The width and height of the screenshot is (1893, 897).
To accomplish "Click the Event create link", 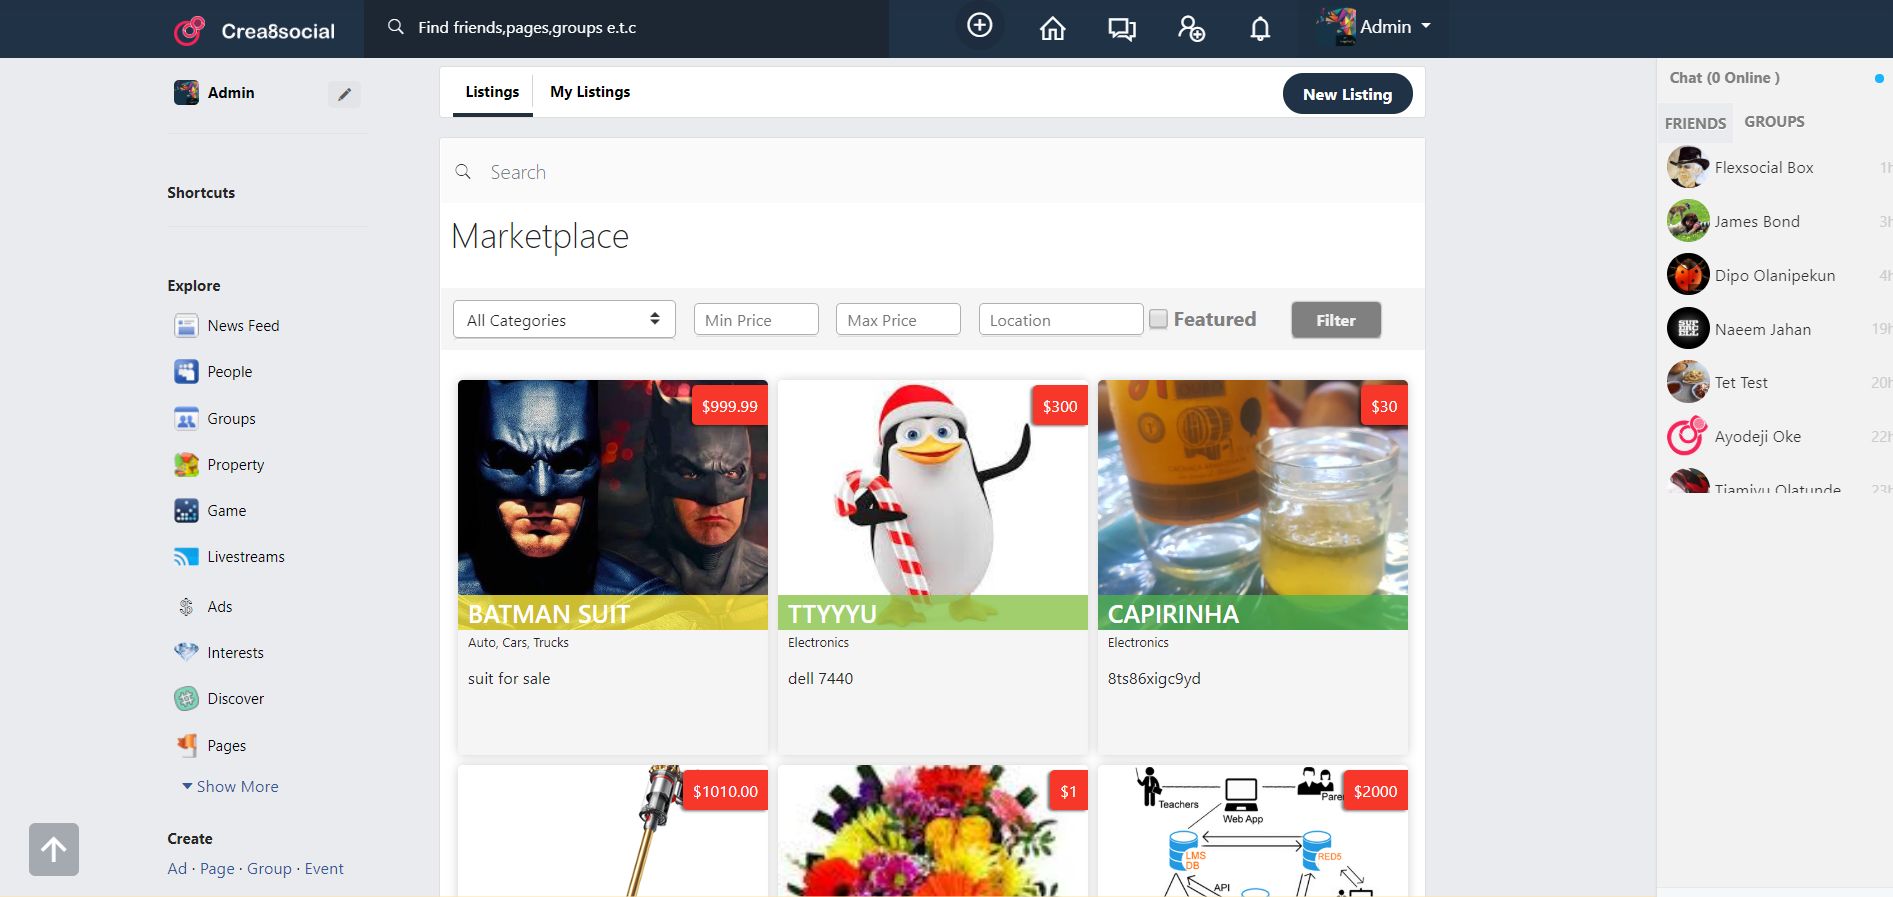I will (x=324, y=869).
